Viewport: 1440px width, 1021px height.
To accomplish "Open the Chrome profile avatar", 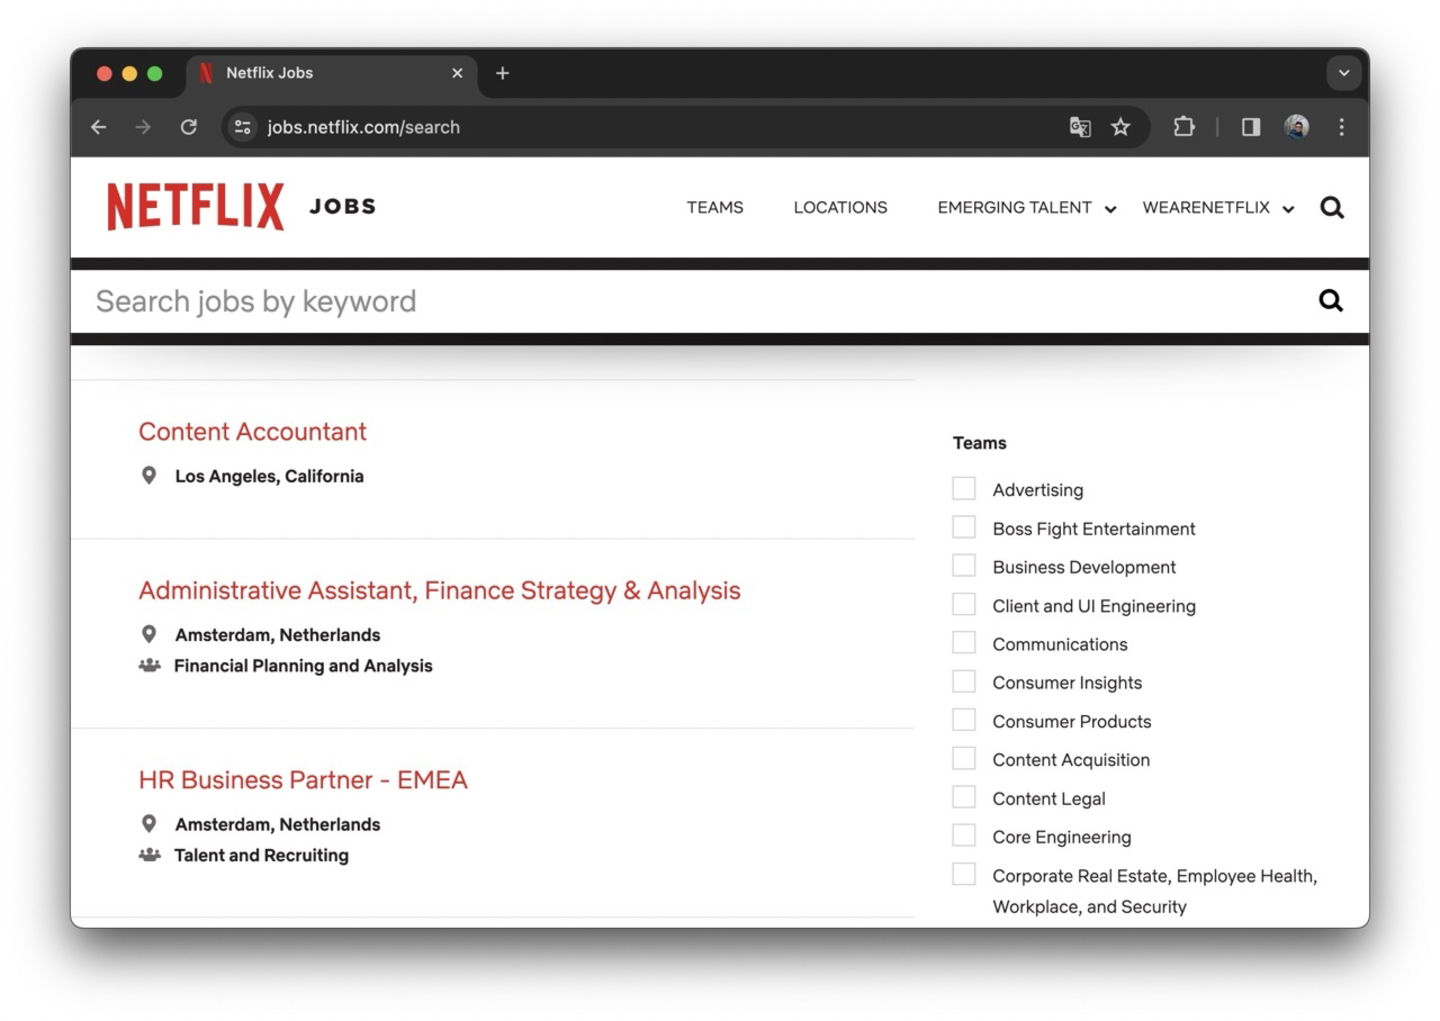I will click(1297, 127).
